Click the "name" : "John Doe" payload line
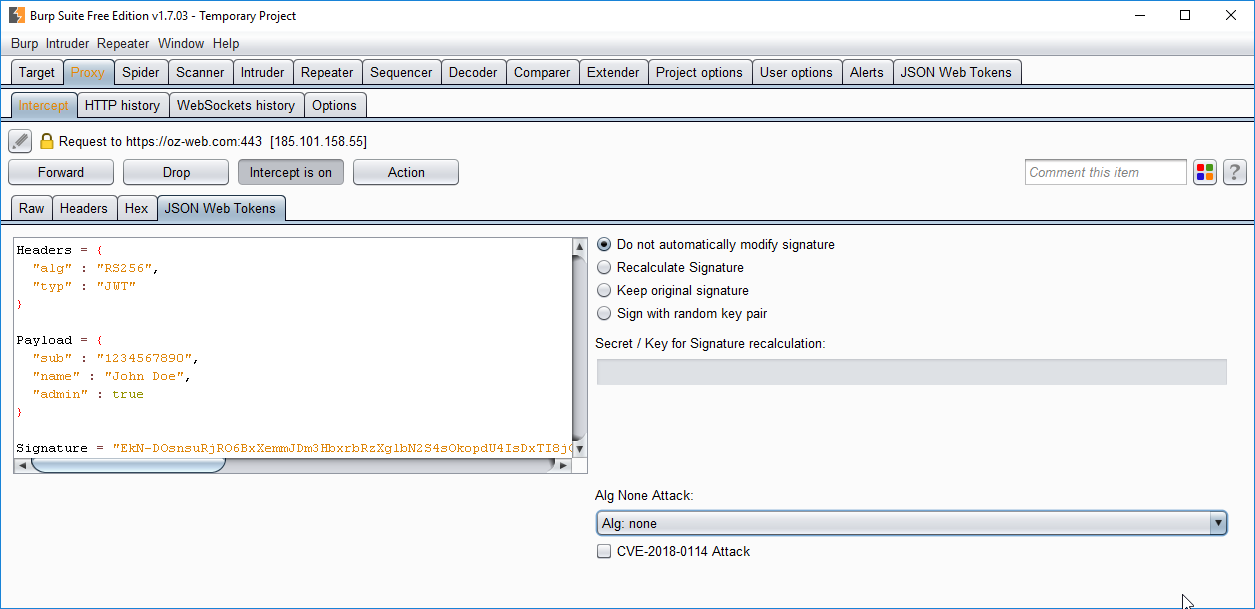 tap(111, 376)
